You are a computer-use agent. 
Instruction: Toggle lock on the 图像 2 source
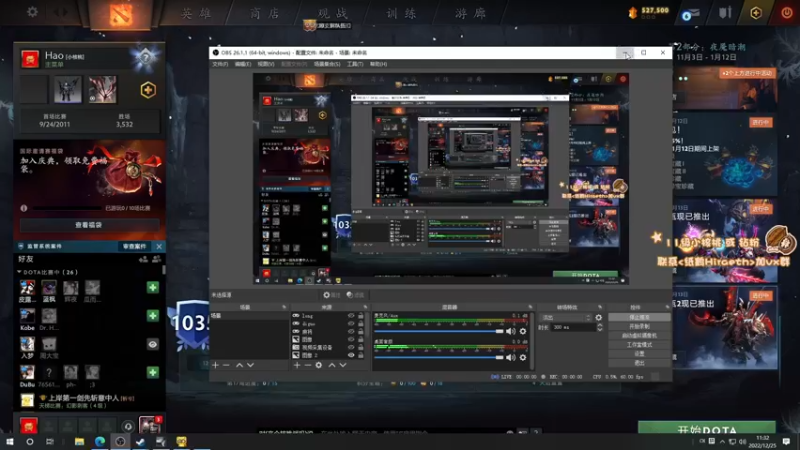pos(361,355)
